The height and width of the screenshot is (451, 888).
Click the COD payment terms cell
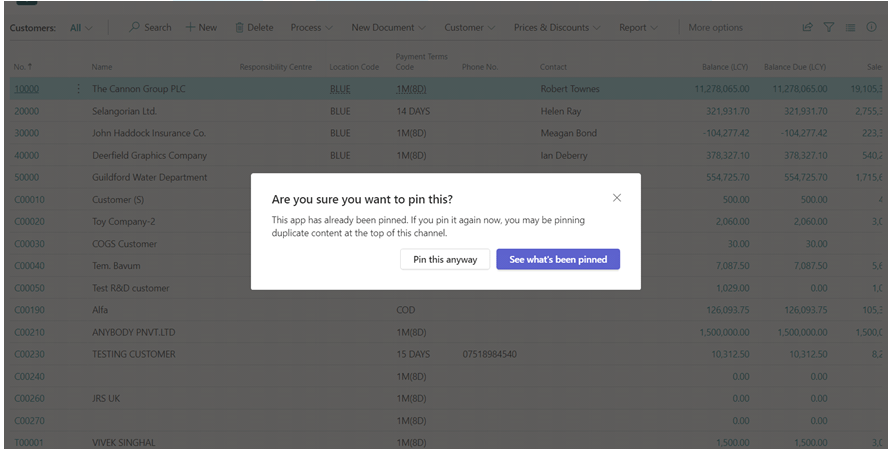(405, 310)
